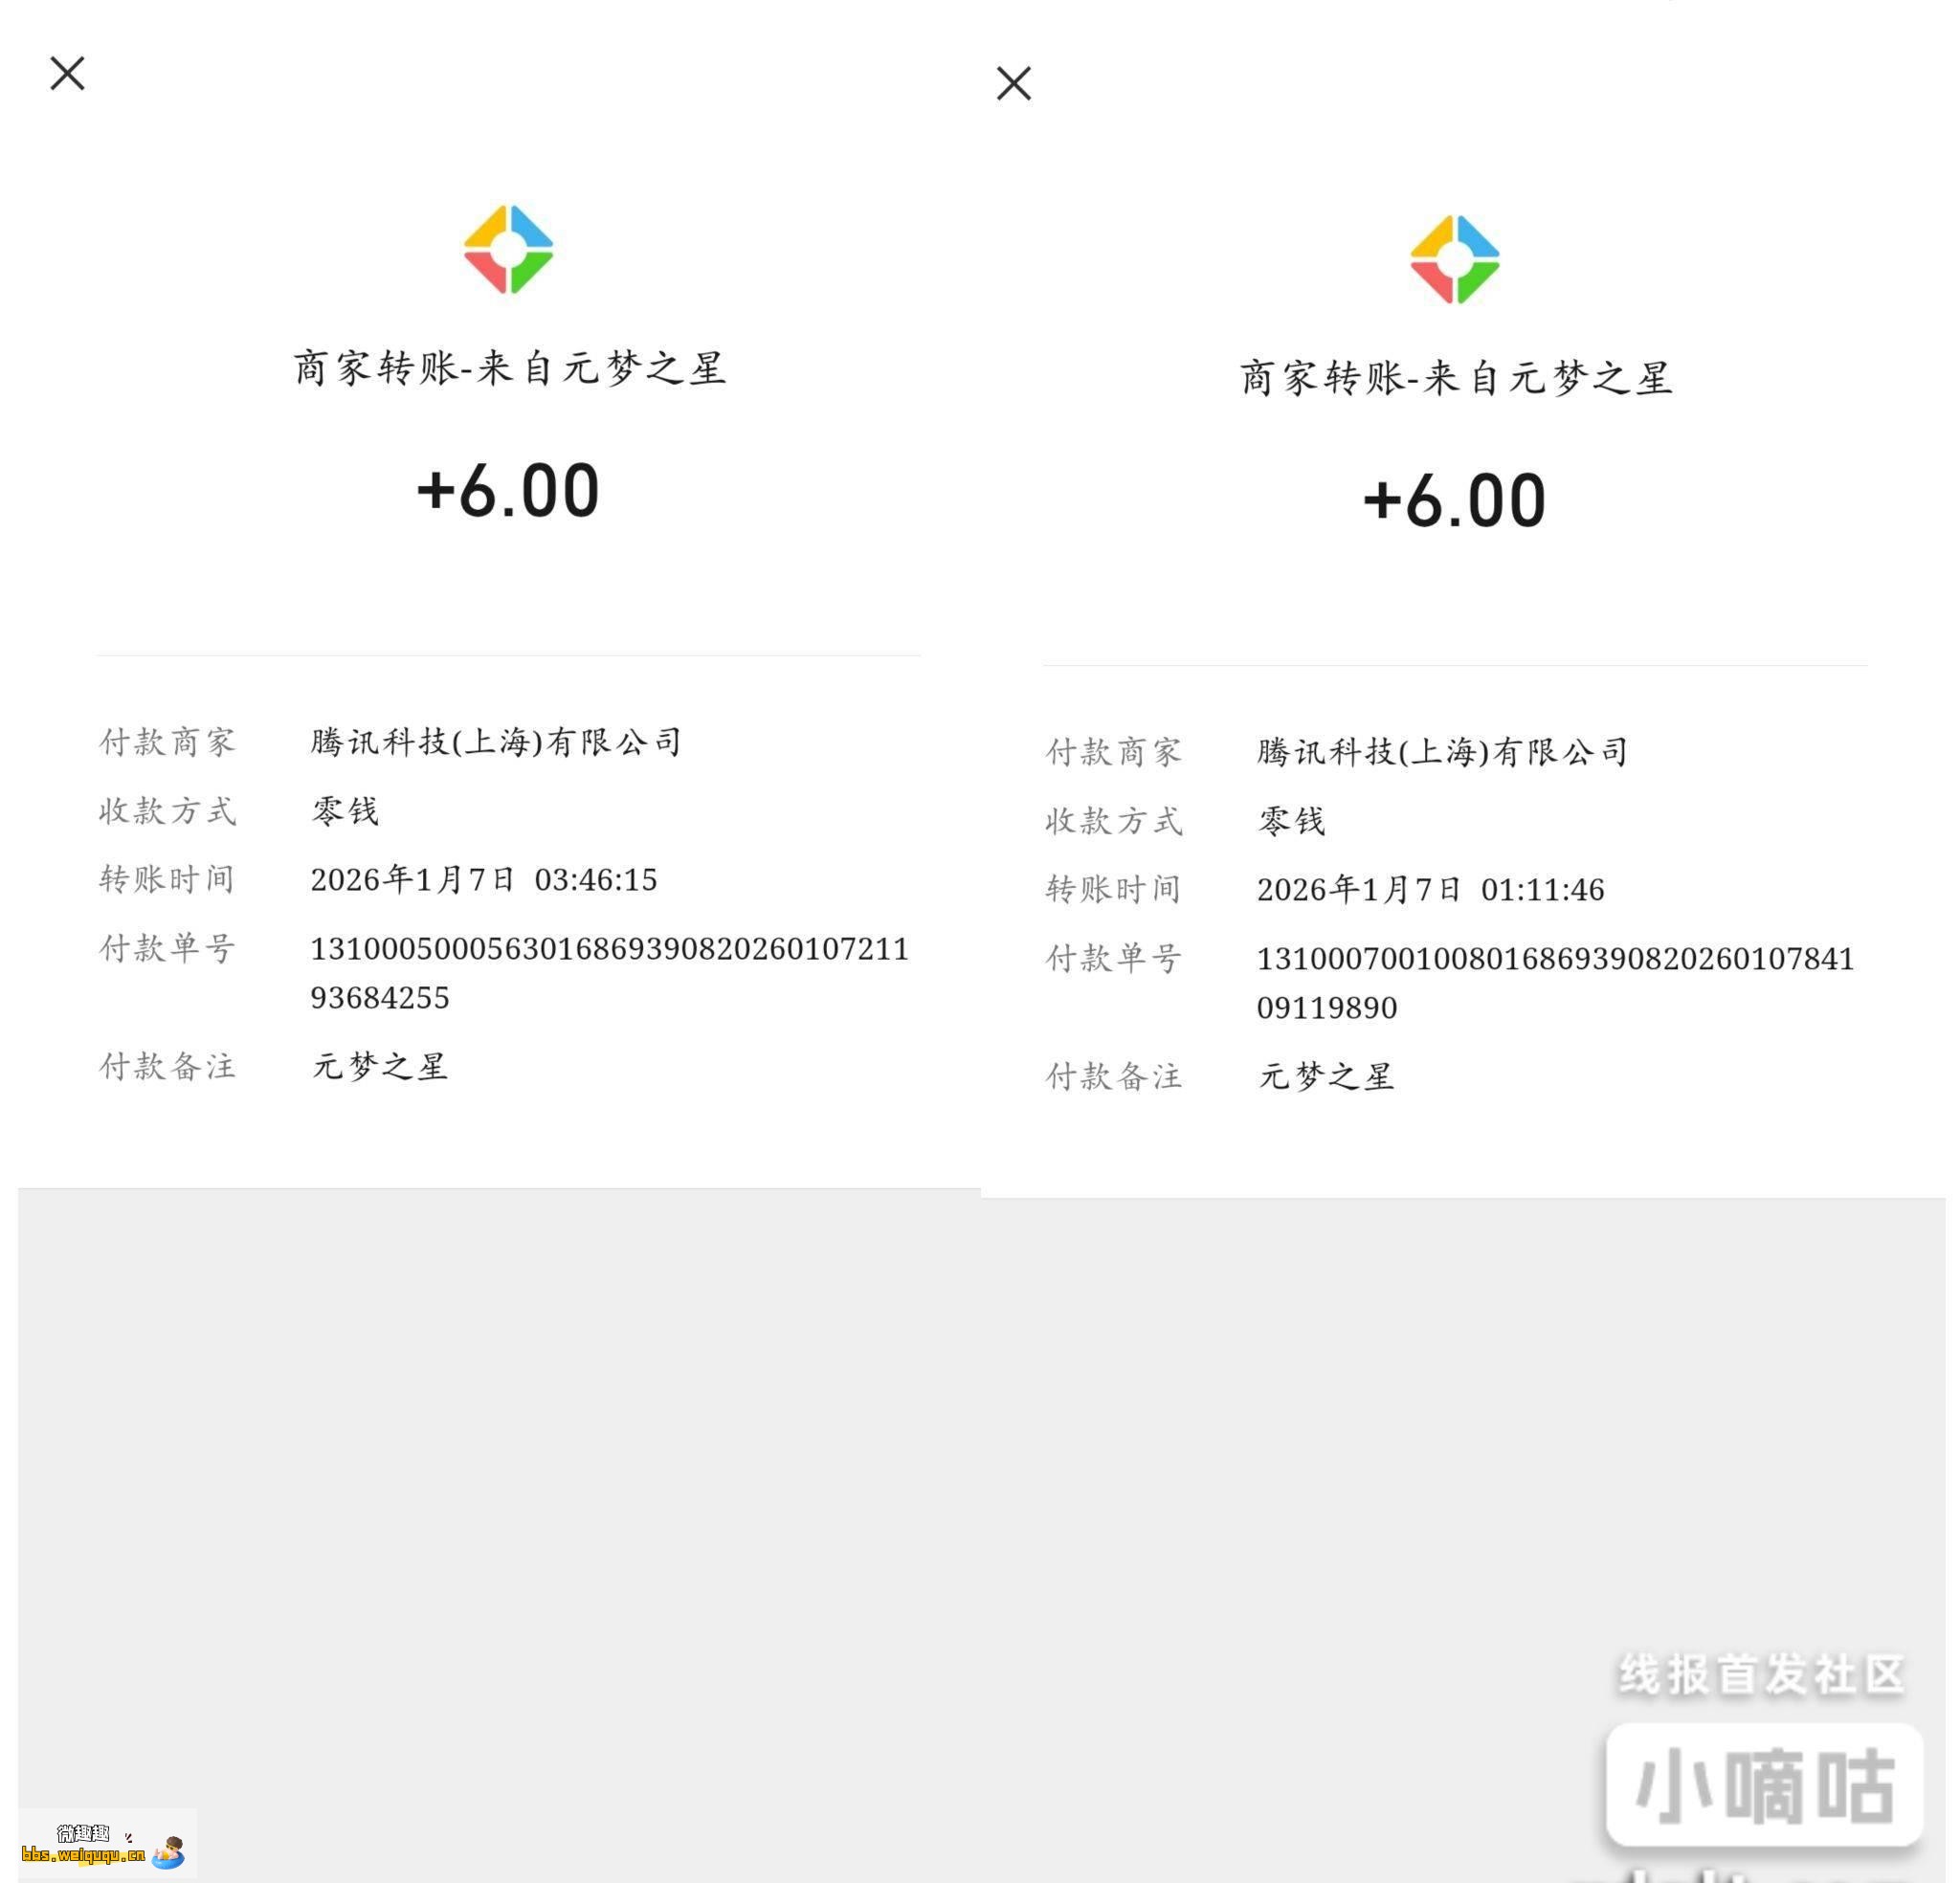Close the left transfer receipt
The image size is (1960, 1883).
pyautogui.click(x=67, y=73)
